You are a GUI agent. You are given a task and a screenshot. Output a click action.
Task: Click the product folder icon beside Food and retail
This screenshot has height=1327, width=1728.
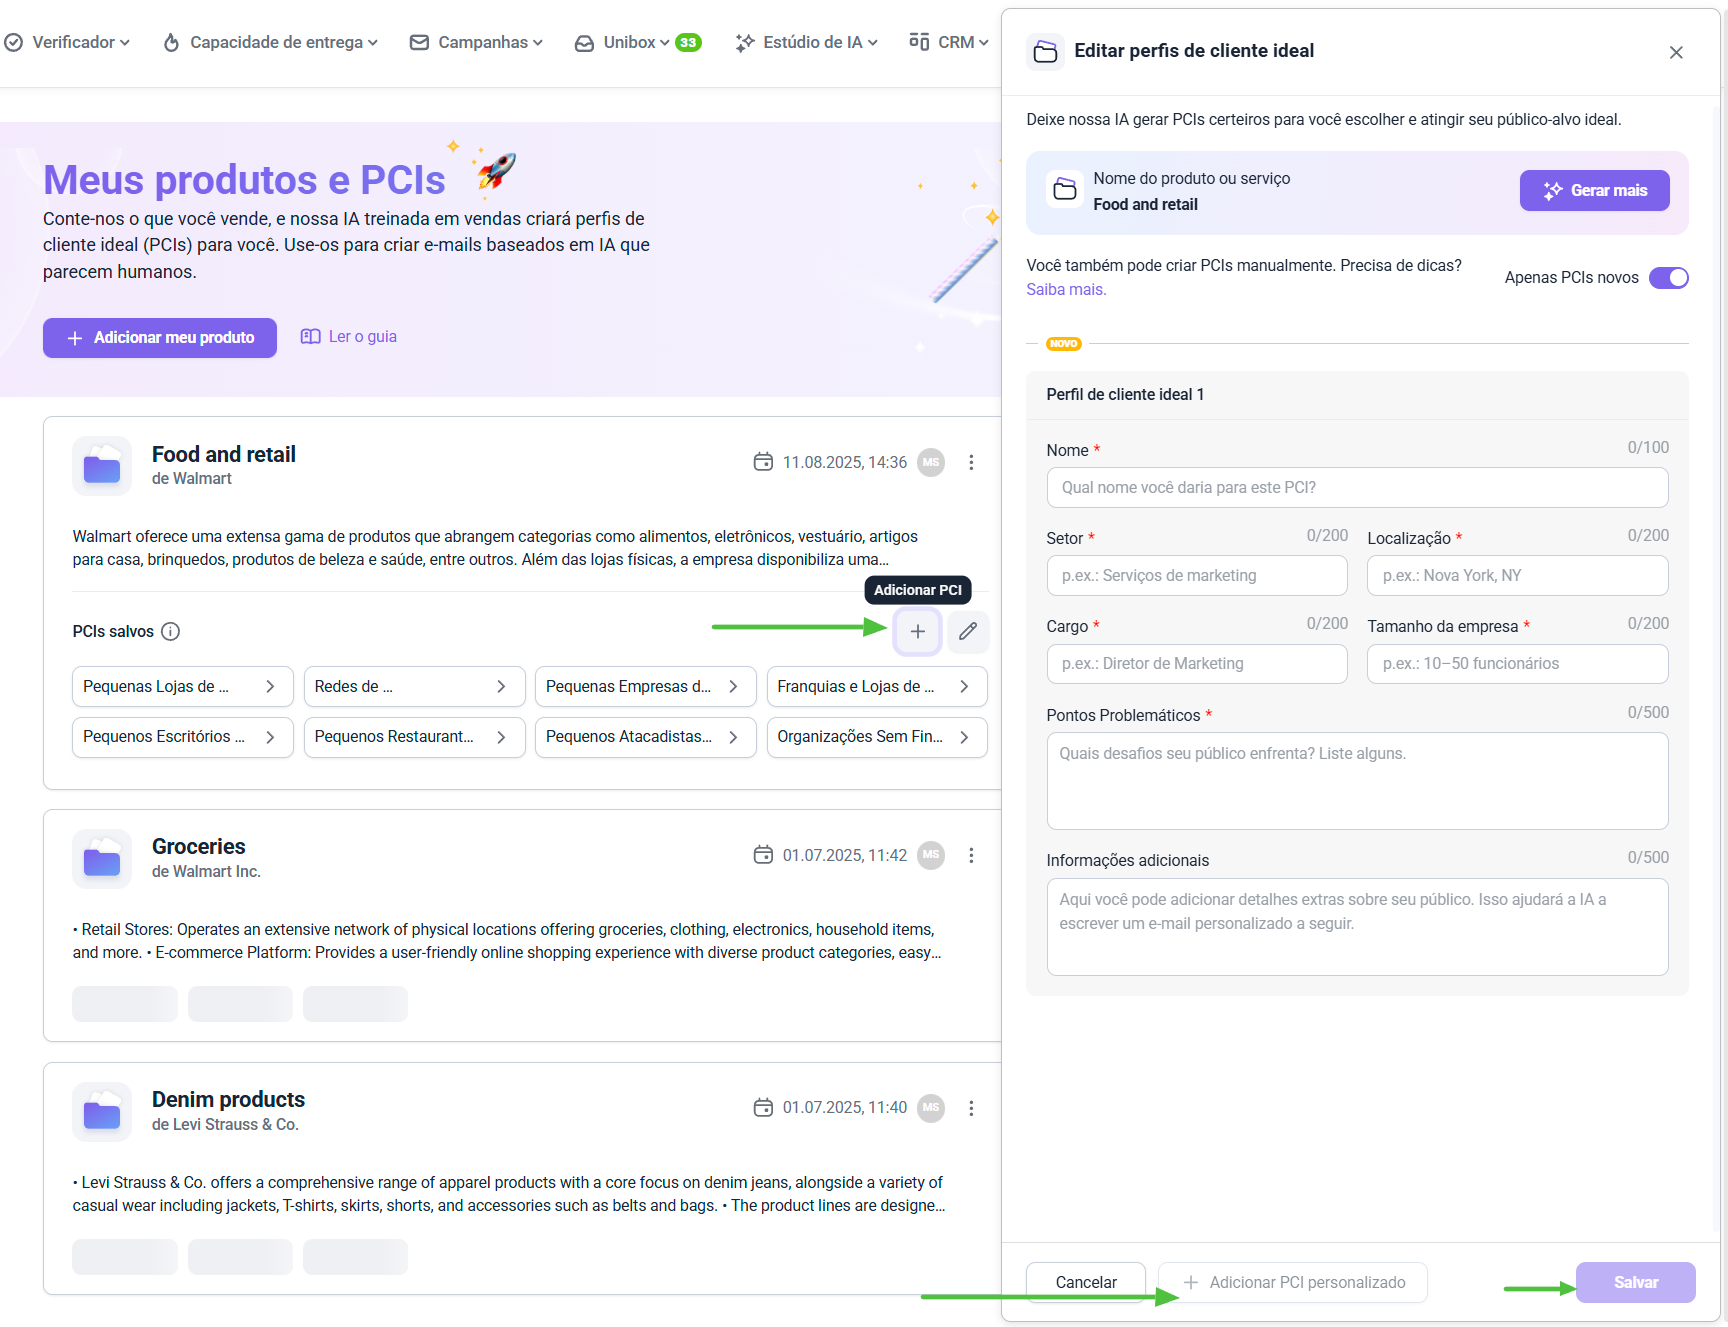(1065, 190)
